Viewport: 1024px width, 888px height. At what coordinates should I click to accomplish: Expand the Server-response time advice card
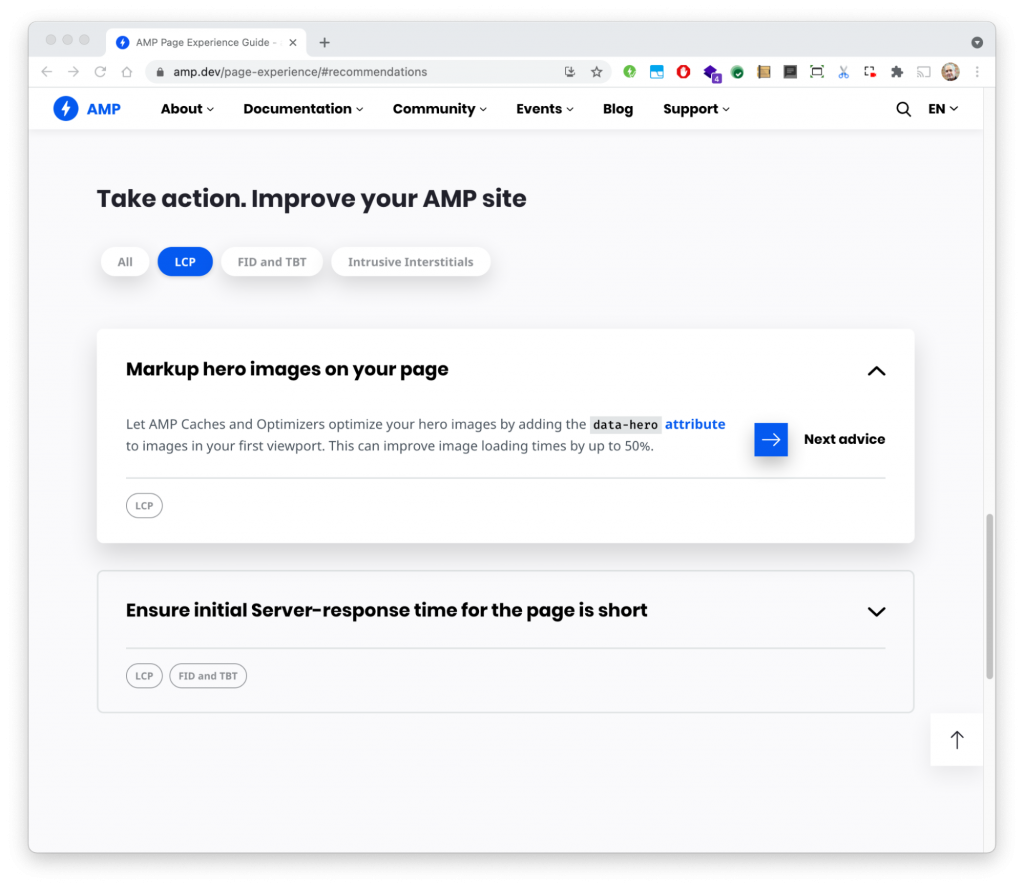876,612
